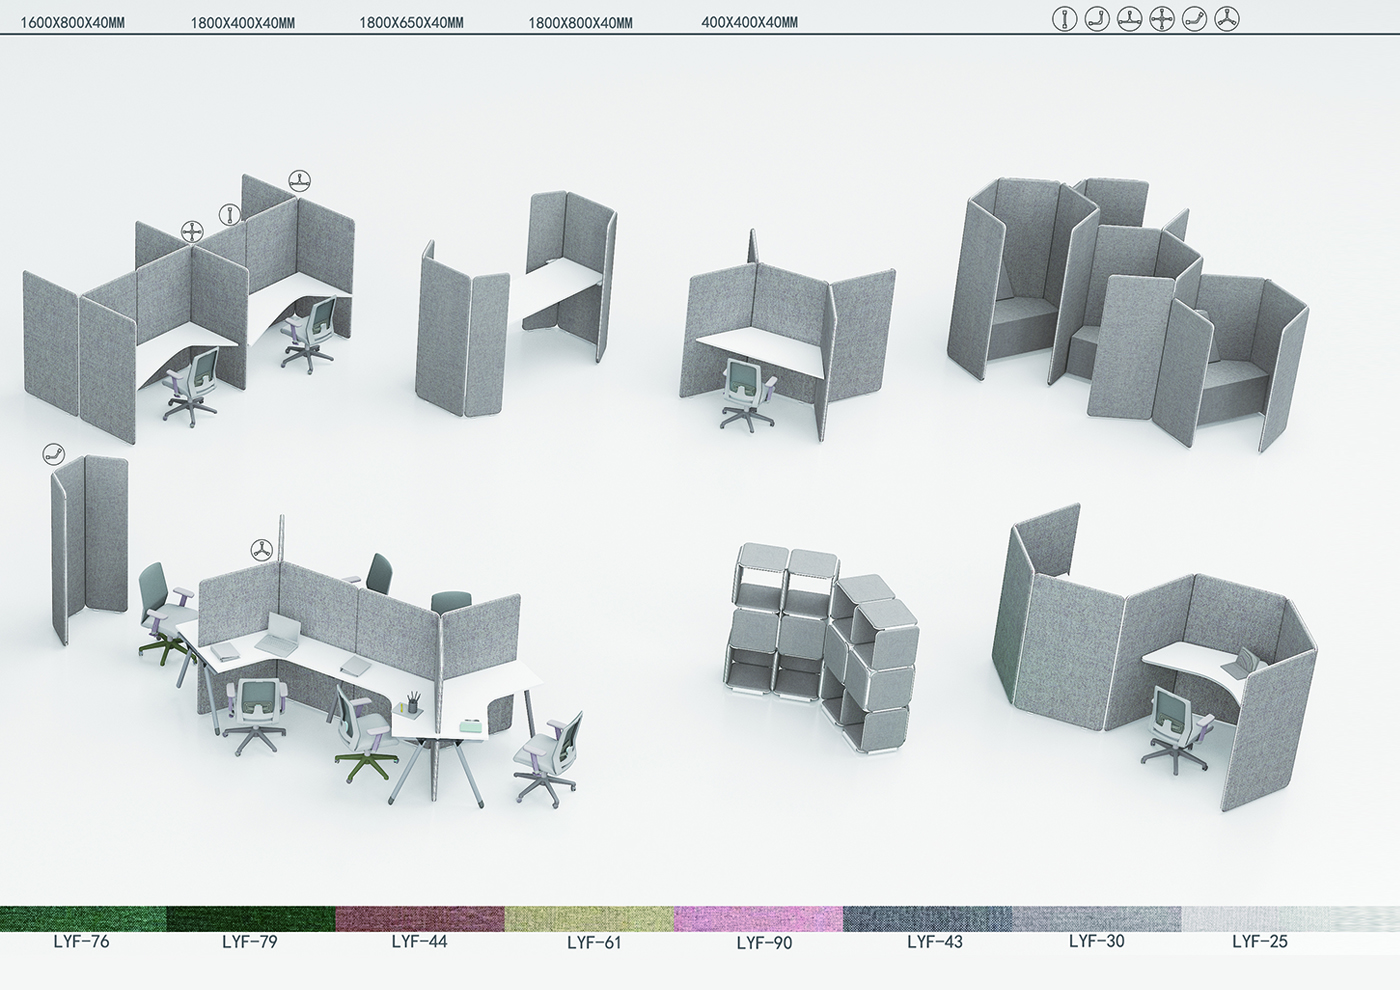Pick the LYF-43 dark grey fabric swatch
Viewport: 1400px width, 990px height.
click(927, 919)
